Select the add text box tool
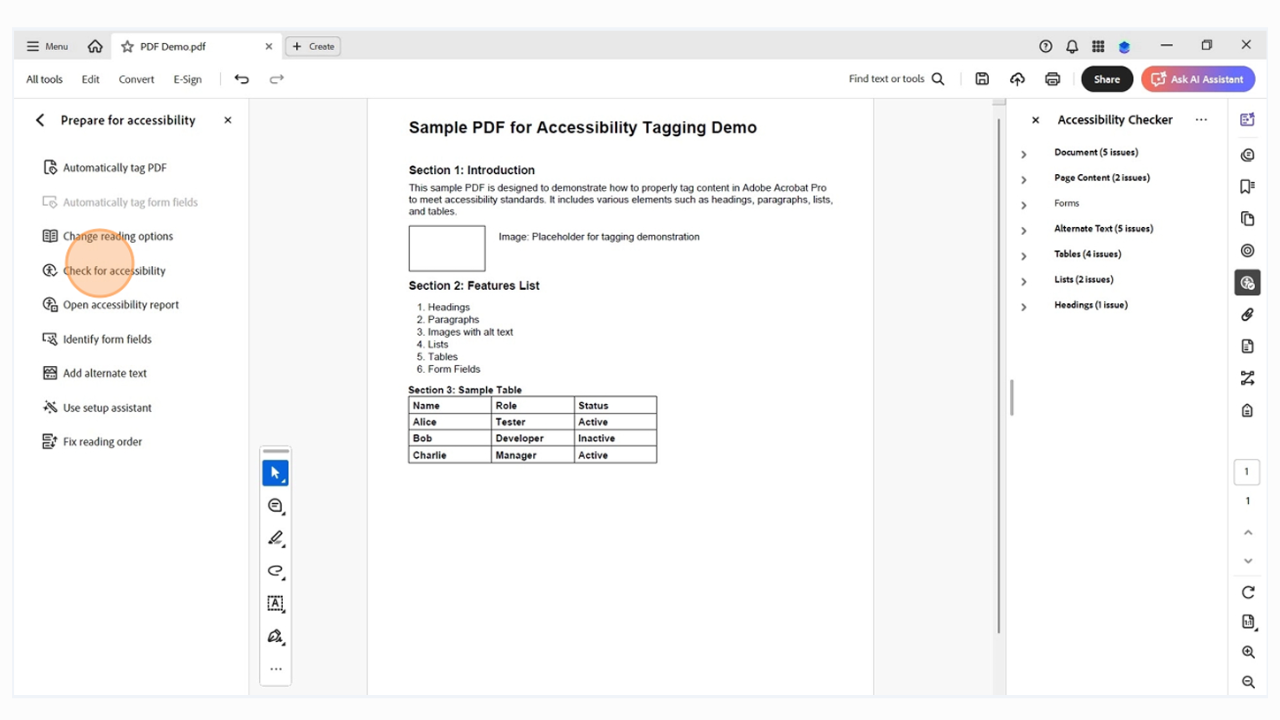This screenshot has width=1280, height=720. click(276, 603)
